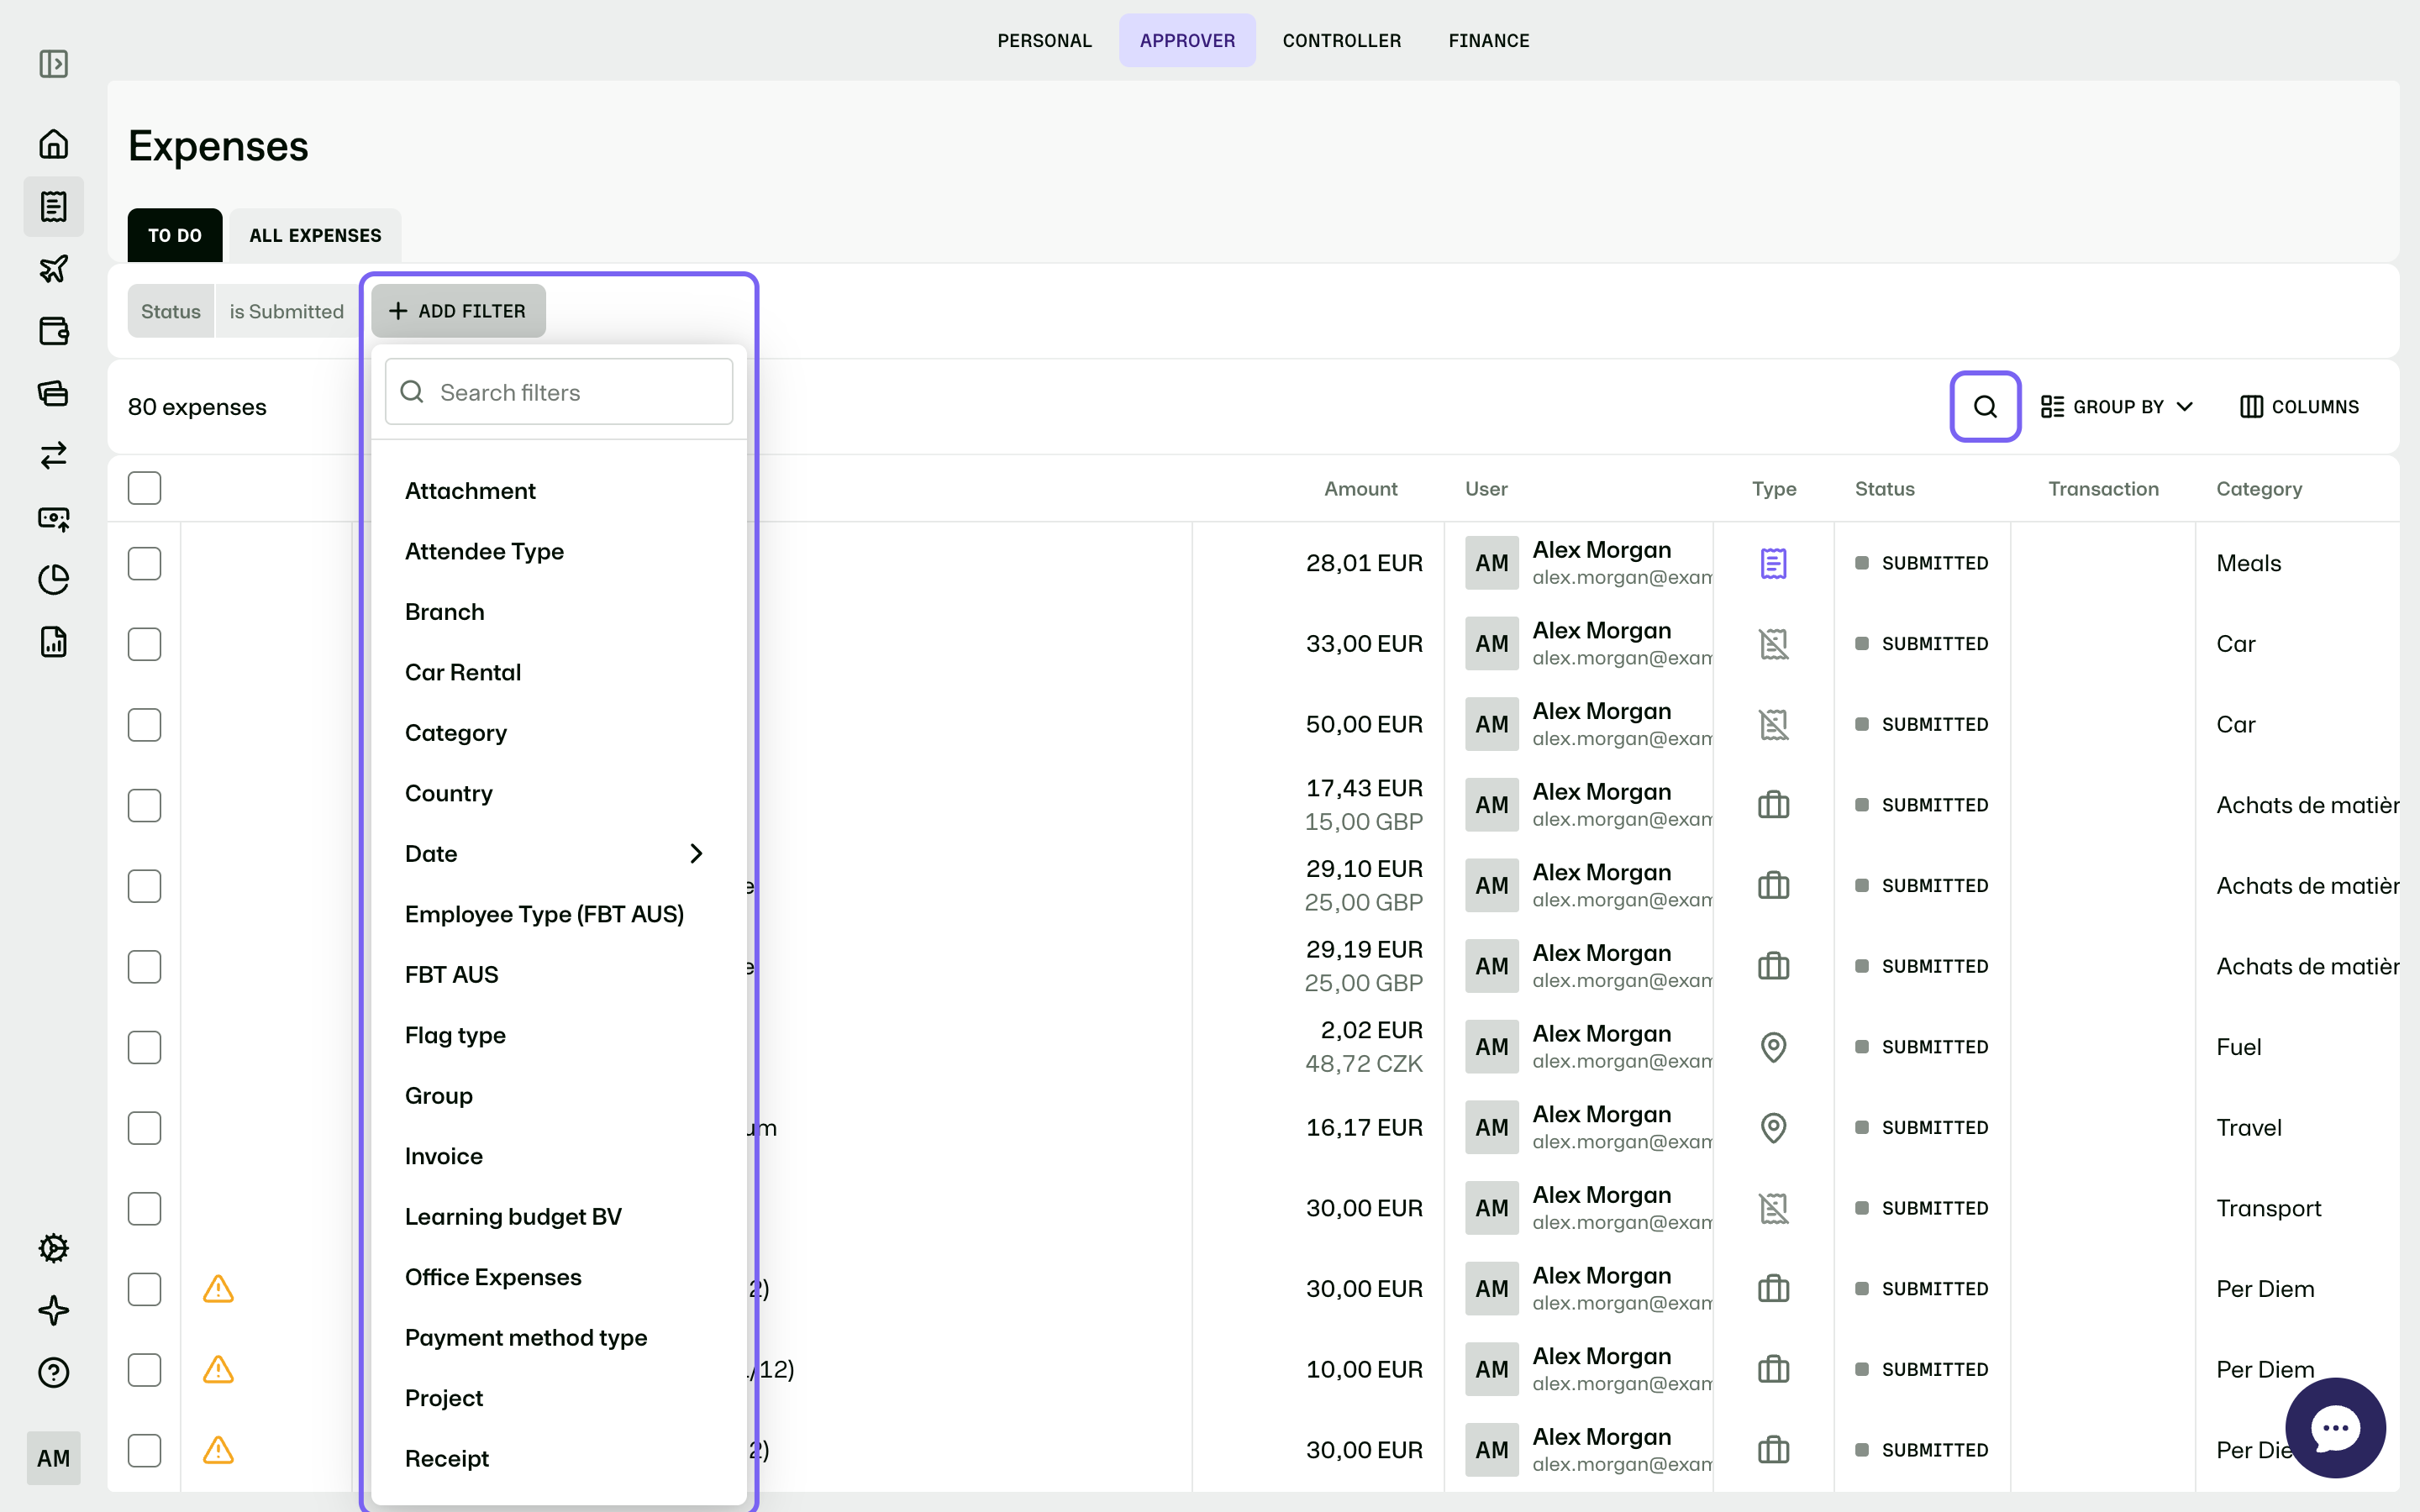The width and height of the screenshot is (2420, 1512).
Task: Choose the Country filter option
Action: [558, 793]
